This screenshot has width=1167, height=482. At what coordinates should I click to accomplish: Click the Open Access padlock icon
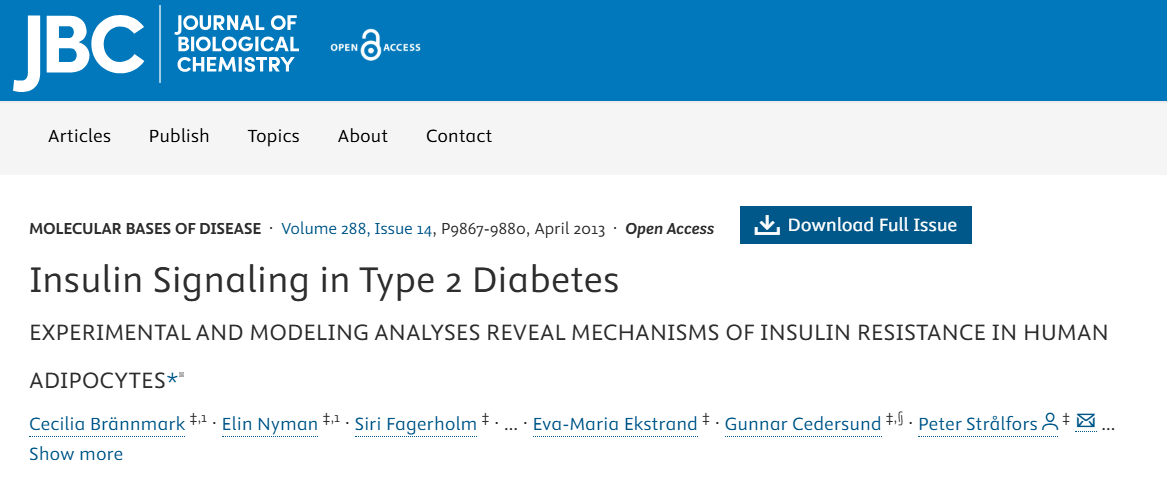coord(371,46)
